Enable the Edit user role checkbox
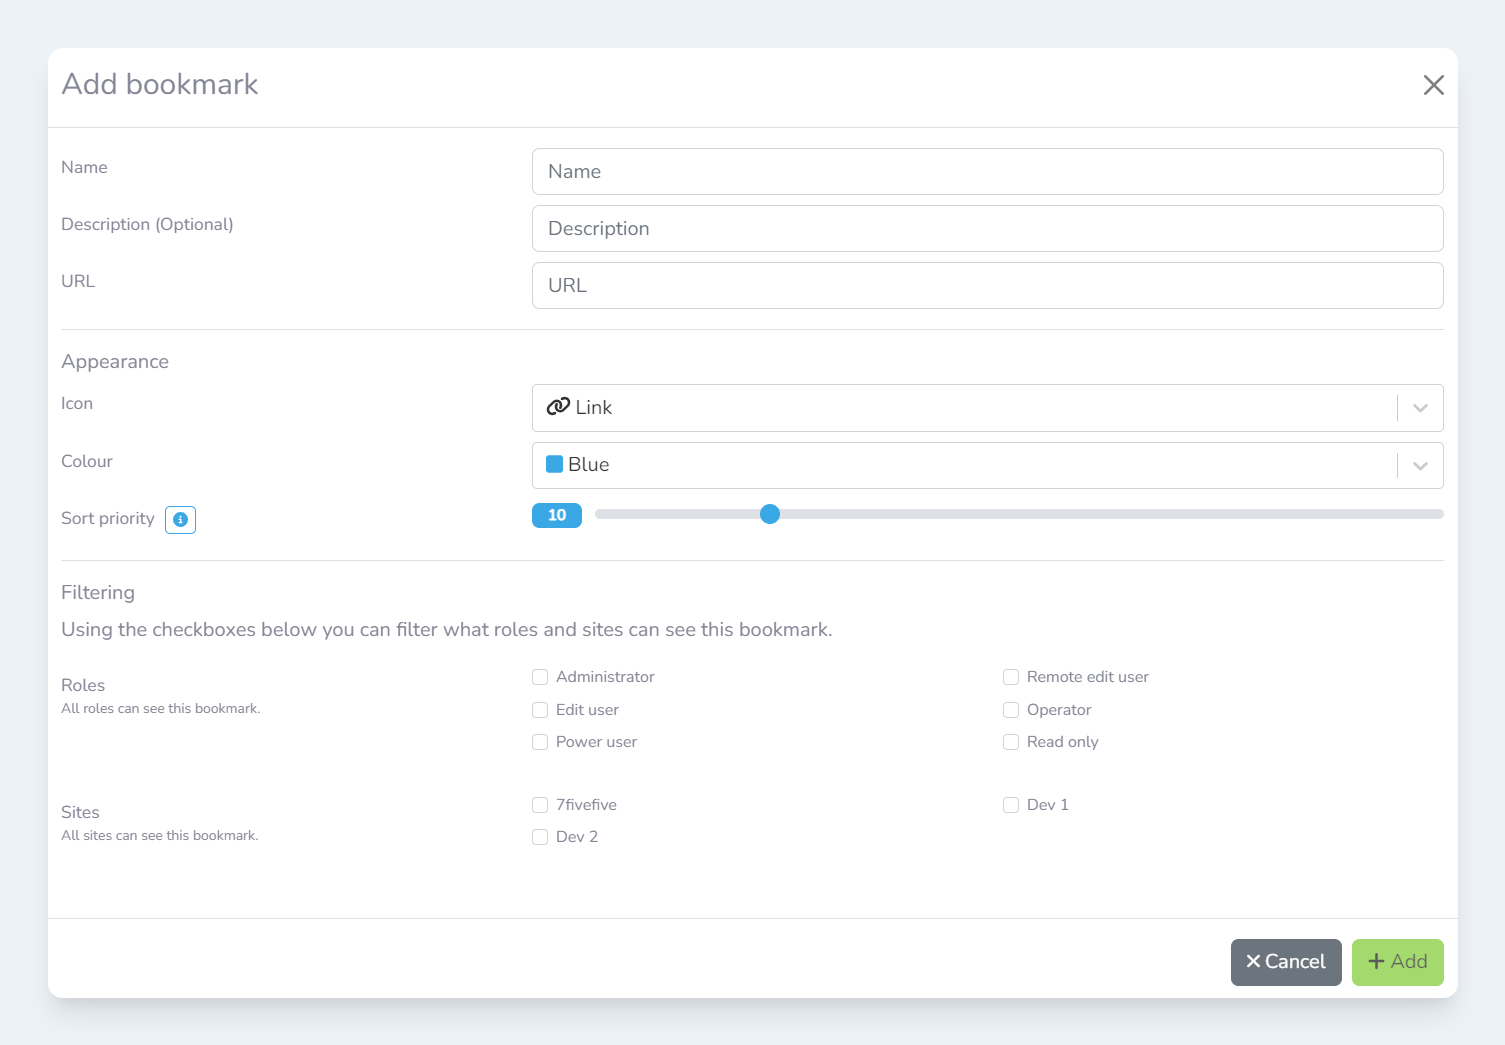Screen dimensions: 1505x1045 tap(540, 710)
